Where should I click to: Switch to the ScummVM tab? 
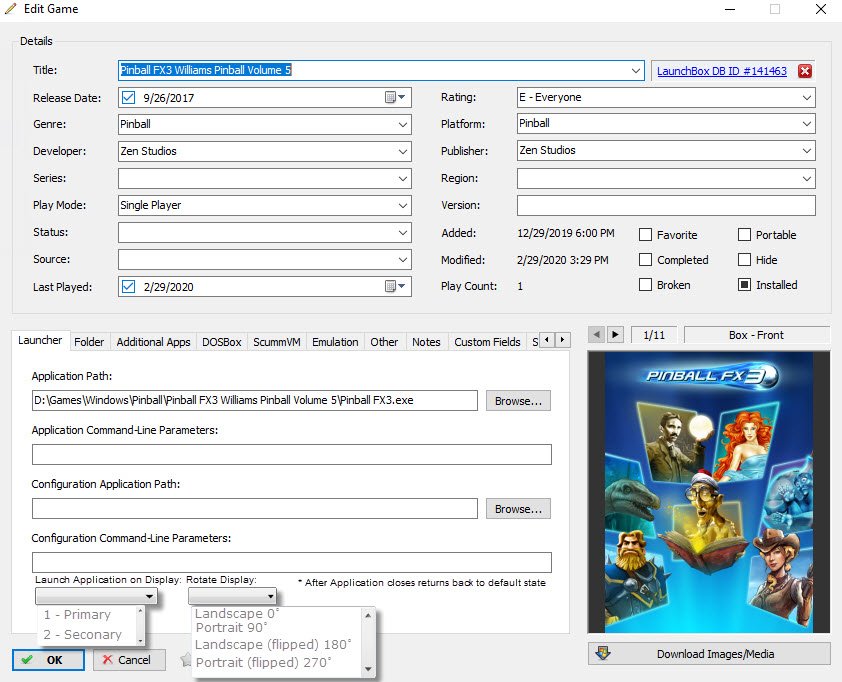tap(277, 342)
